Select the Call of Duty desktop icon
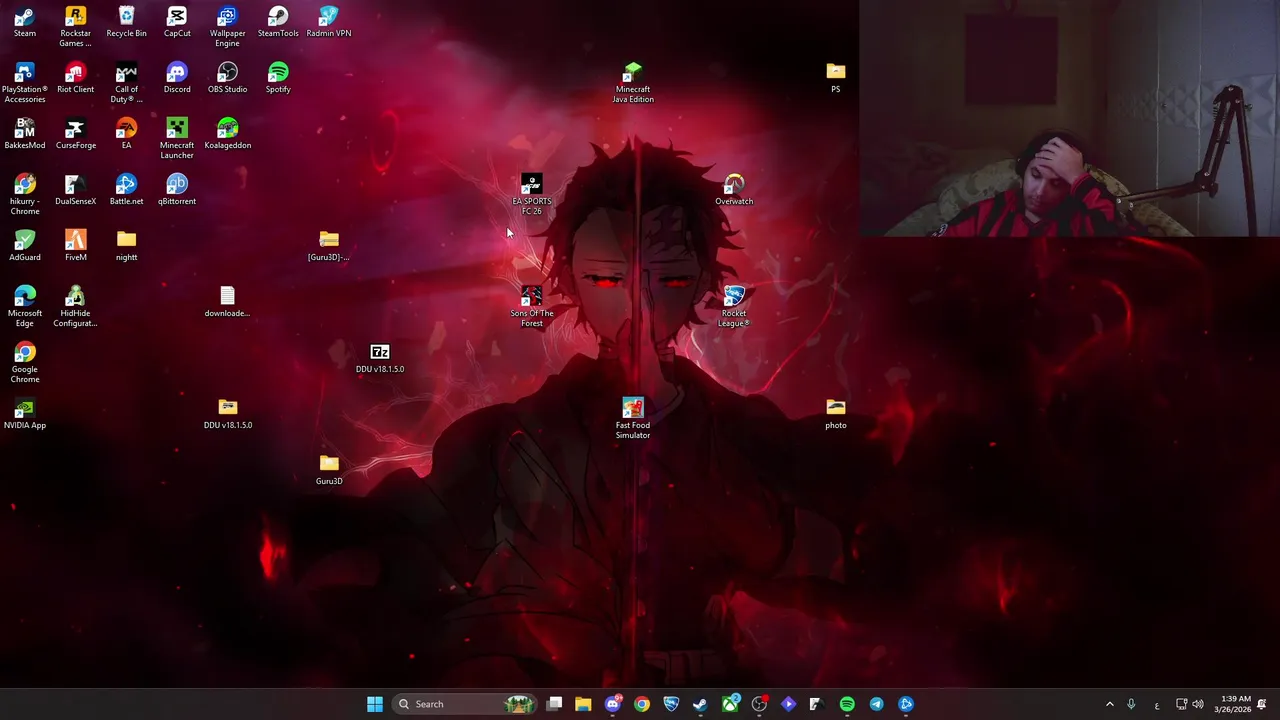This screenshot has height=720, width=1280. click(126, 83)
